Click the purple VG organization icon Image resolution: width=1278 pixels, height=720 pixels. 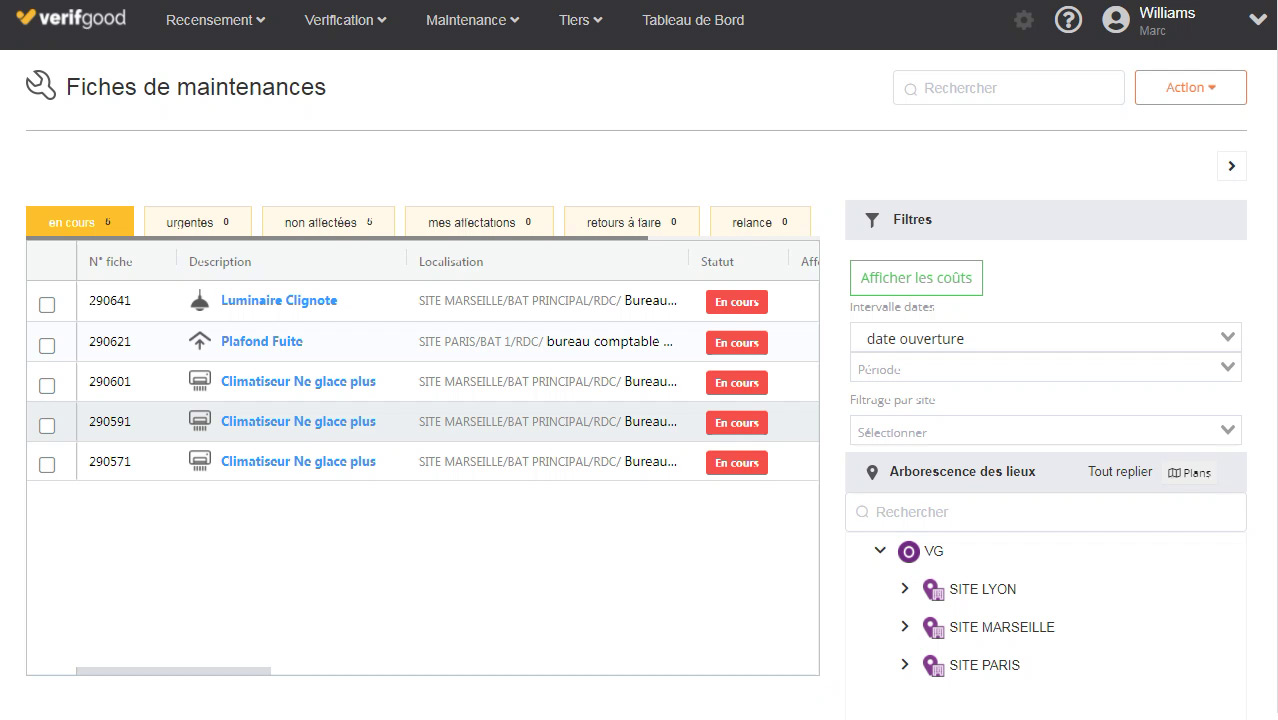908,551
